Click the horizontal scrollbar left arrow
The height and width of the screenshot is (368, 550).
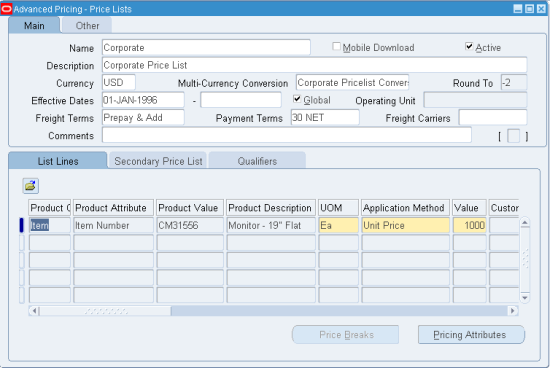click(x=34, y=311)
